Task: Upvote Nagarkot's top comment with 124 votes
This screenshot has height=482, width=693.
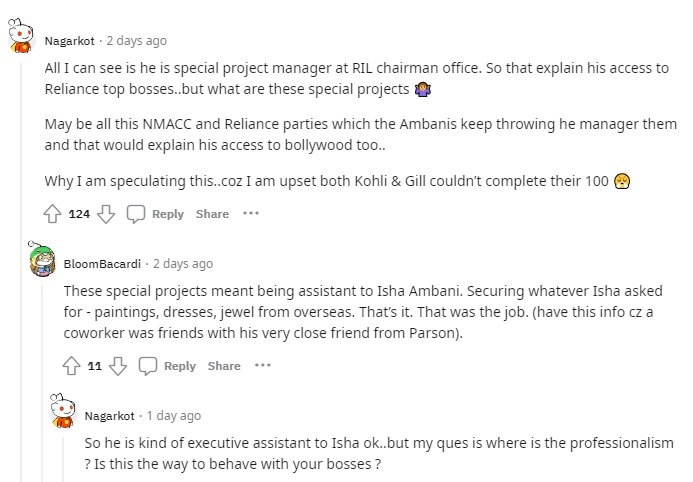Action: [x=54, y=214]
